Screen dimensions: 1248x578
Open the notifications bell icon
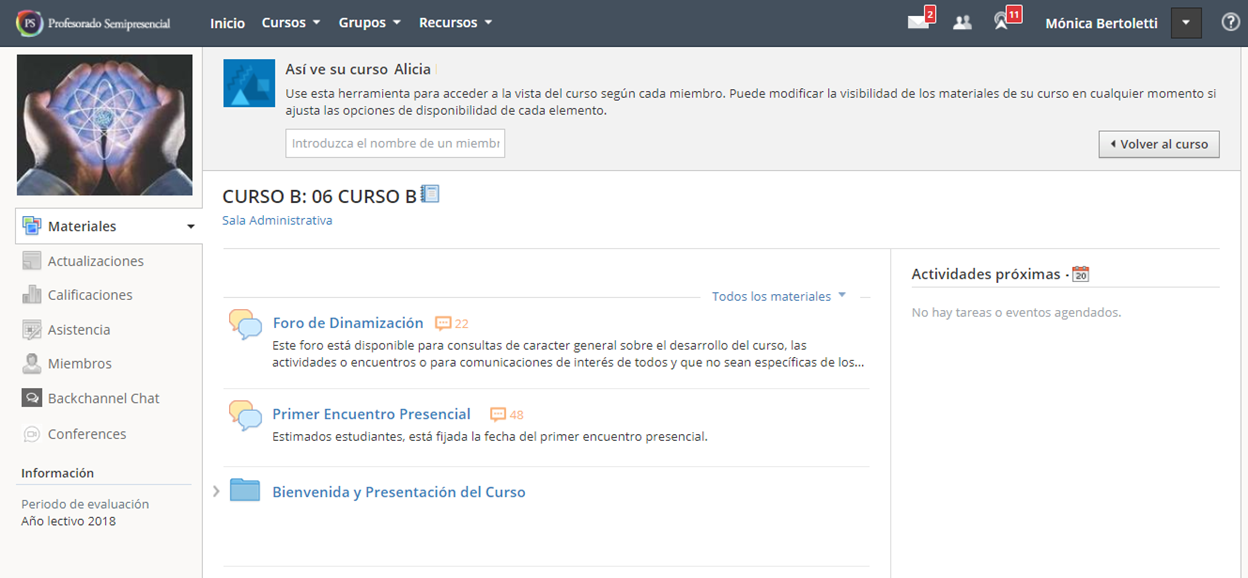1003,21
